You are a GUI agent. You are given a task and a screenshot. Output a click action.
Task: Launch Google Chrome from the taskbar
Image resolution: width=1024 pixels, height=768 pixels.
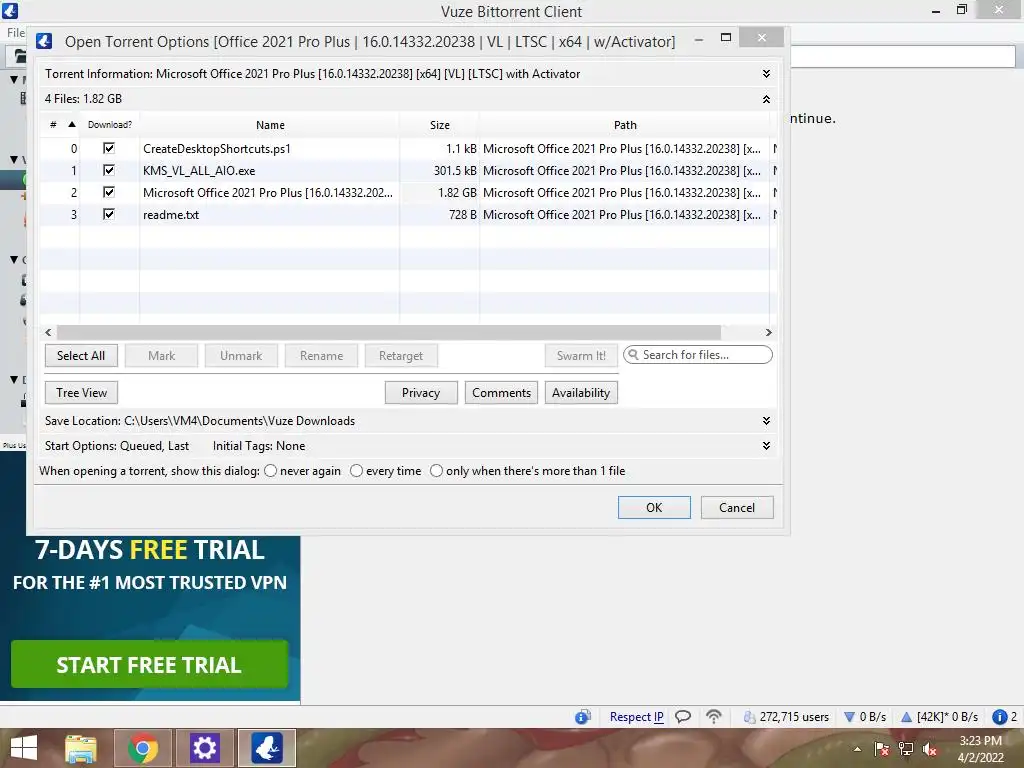point(142,748)
